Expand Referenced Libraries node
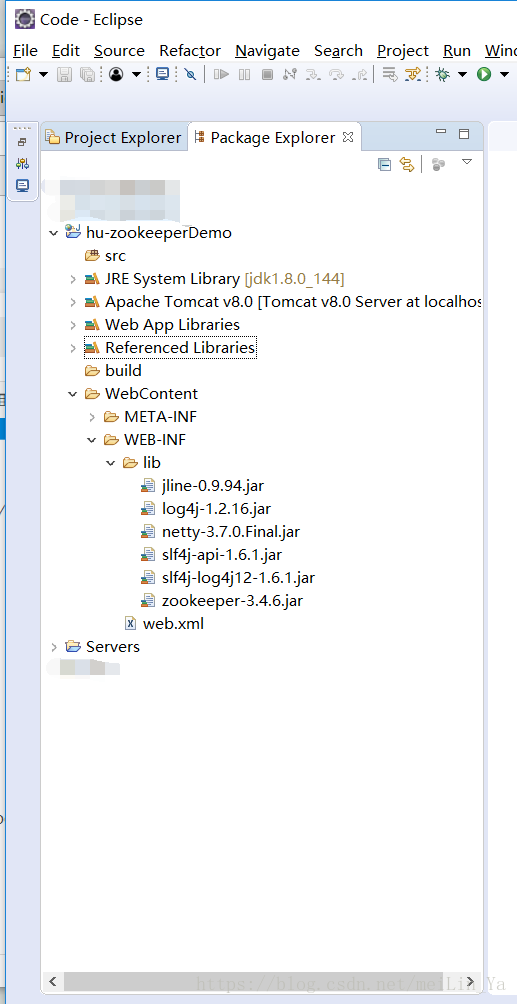 click(73, 348)
